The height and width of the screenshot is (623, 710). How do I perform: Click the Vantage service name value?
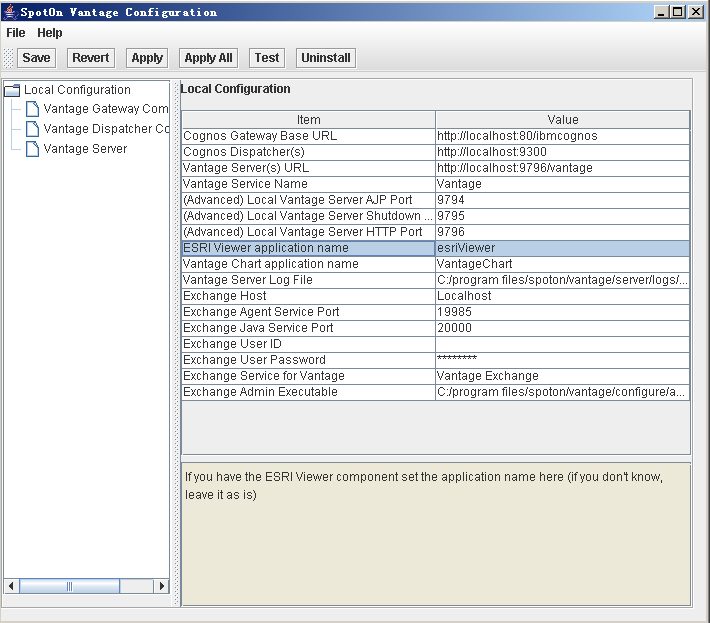tap(562, 184)
